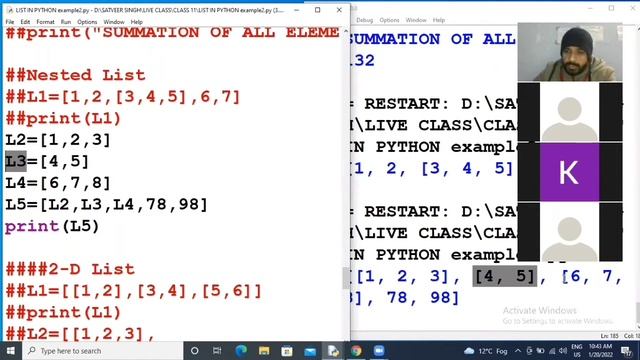This screenshot has height=360, width=640.
Task: Open the volume icon in system tray
Action: [563, 351]
